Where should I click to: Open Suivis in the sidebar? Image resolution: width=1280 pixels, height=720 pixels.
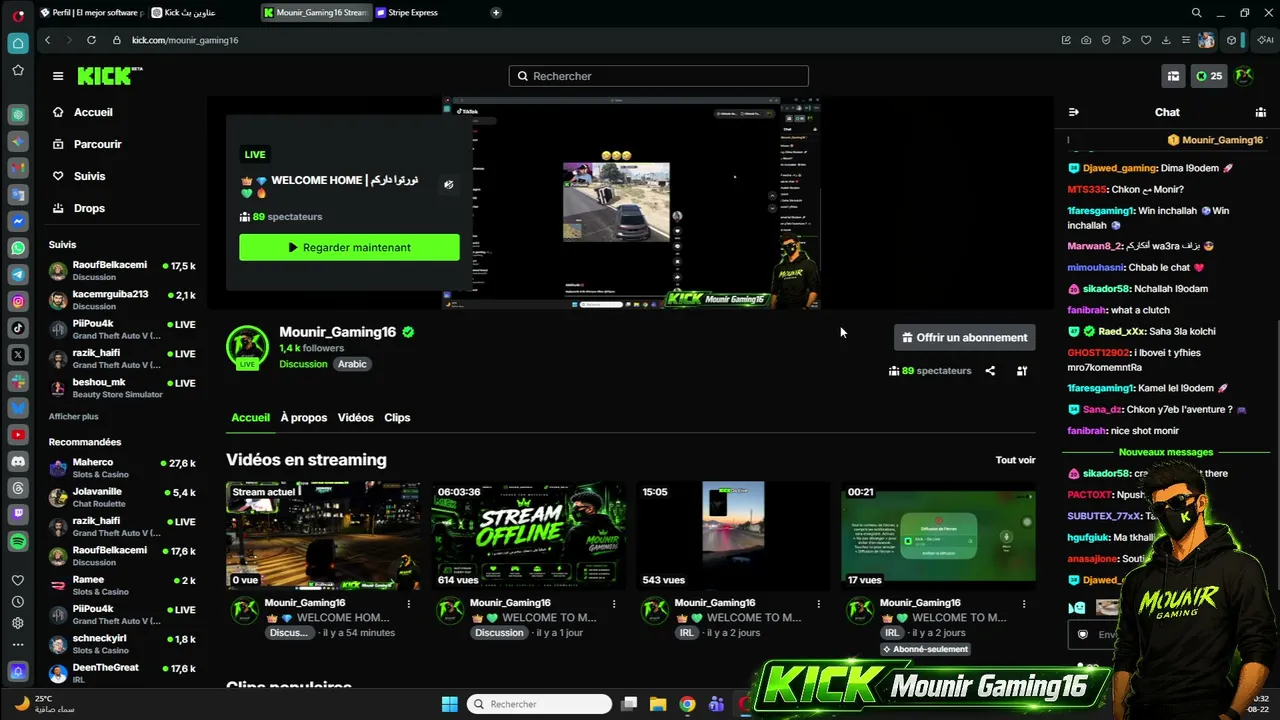pyautogui.click(x=89, y=176)
